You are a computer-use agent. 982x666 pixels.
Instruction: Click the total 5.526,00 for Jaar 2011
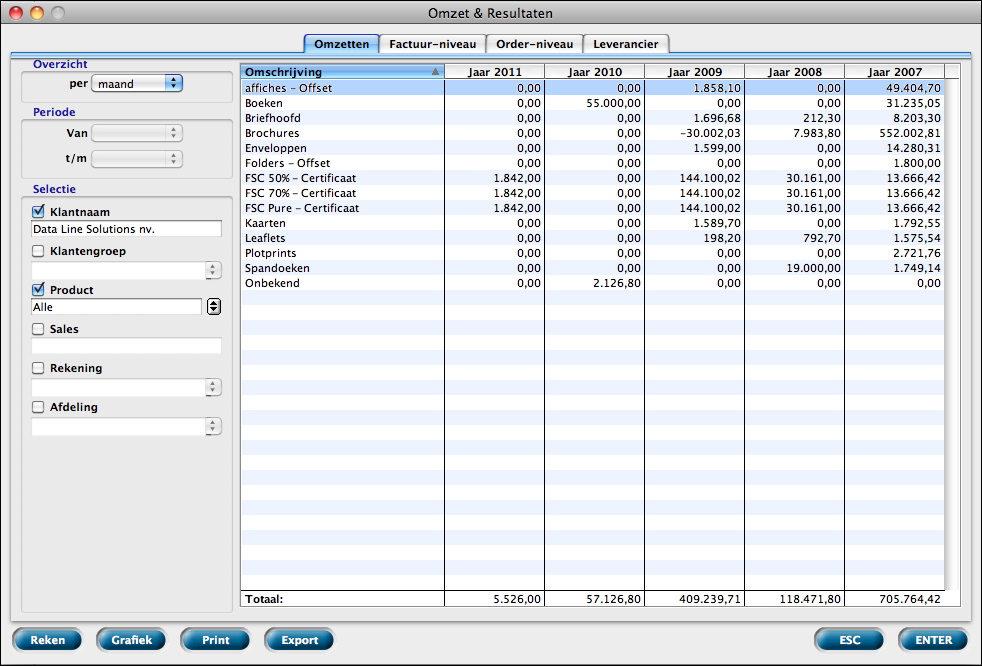click(517, 599)
